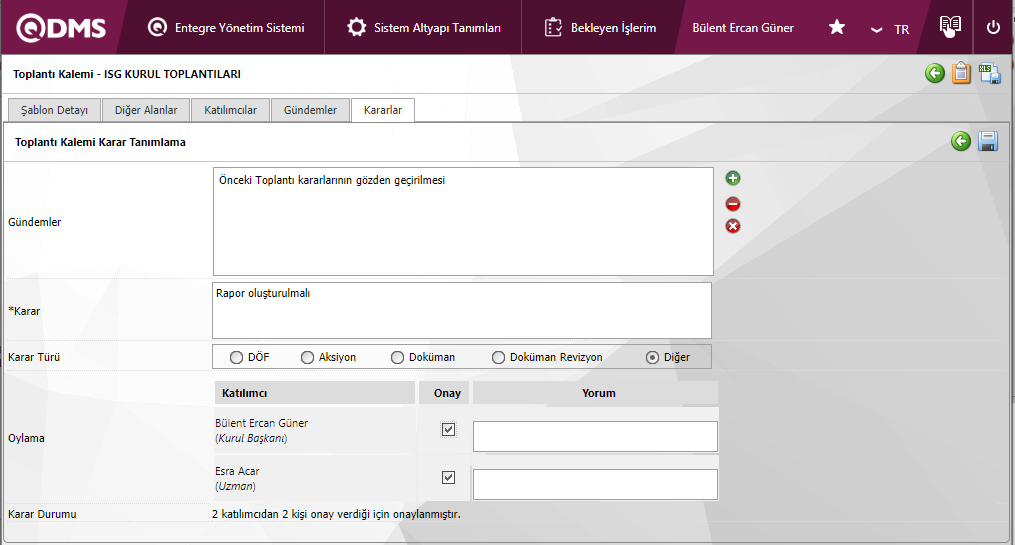This screenshot has width=1015, height=545.
Task: Click the red X icon beside Gündemler
Action: (733, 226)
